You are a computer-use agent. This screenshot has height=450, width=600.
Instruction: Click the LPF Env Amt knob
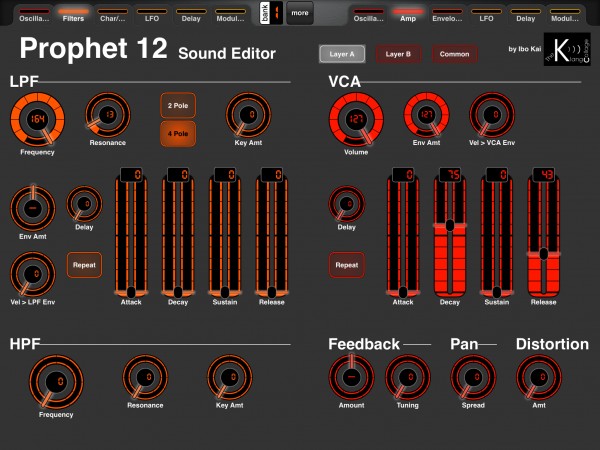33,208
